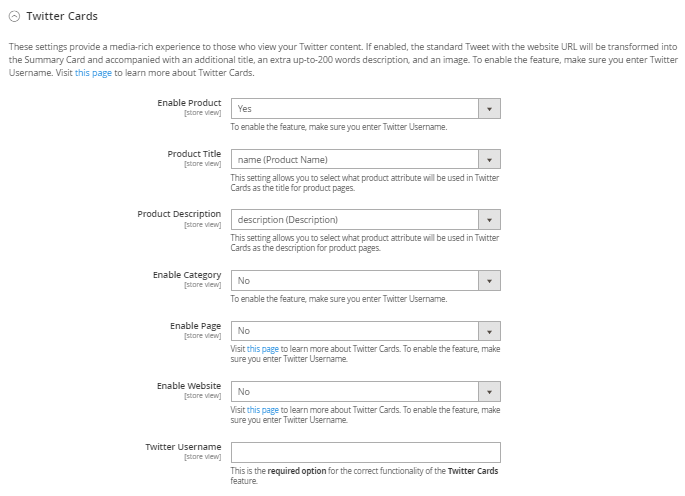Follow the 'this page' link in the intro paragraph
Screen dimensions: 685x496
(x=95, y=73)
